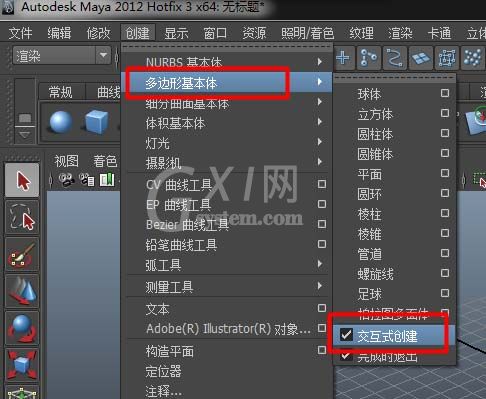Open the 编辑 menu

click(x=59, y=33)
